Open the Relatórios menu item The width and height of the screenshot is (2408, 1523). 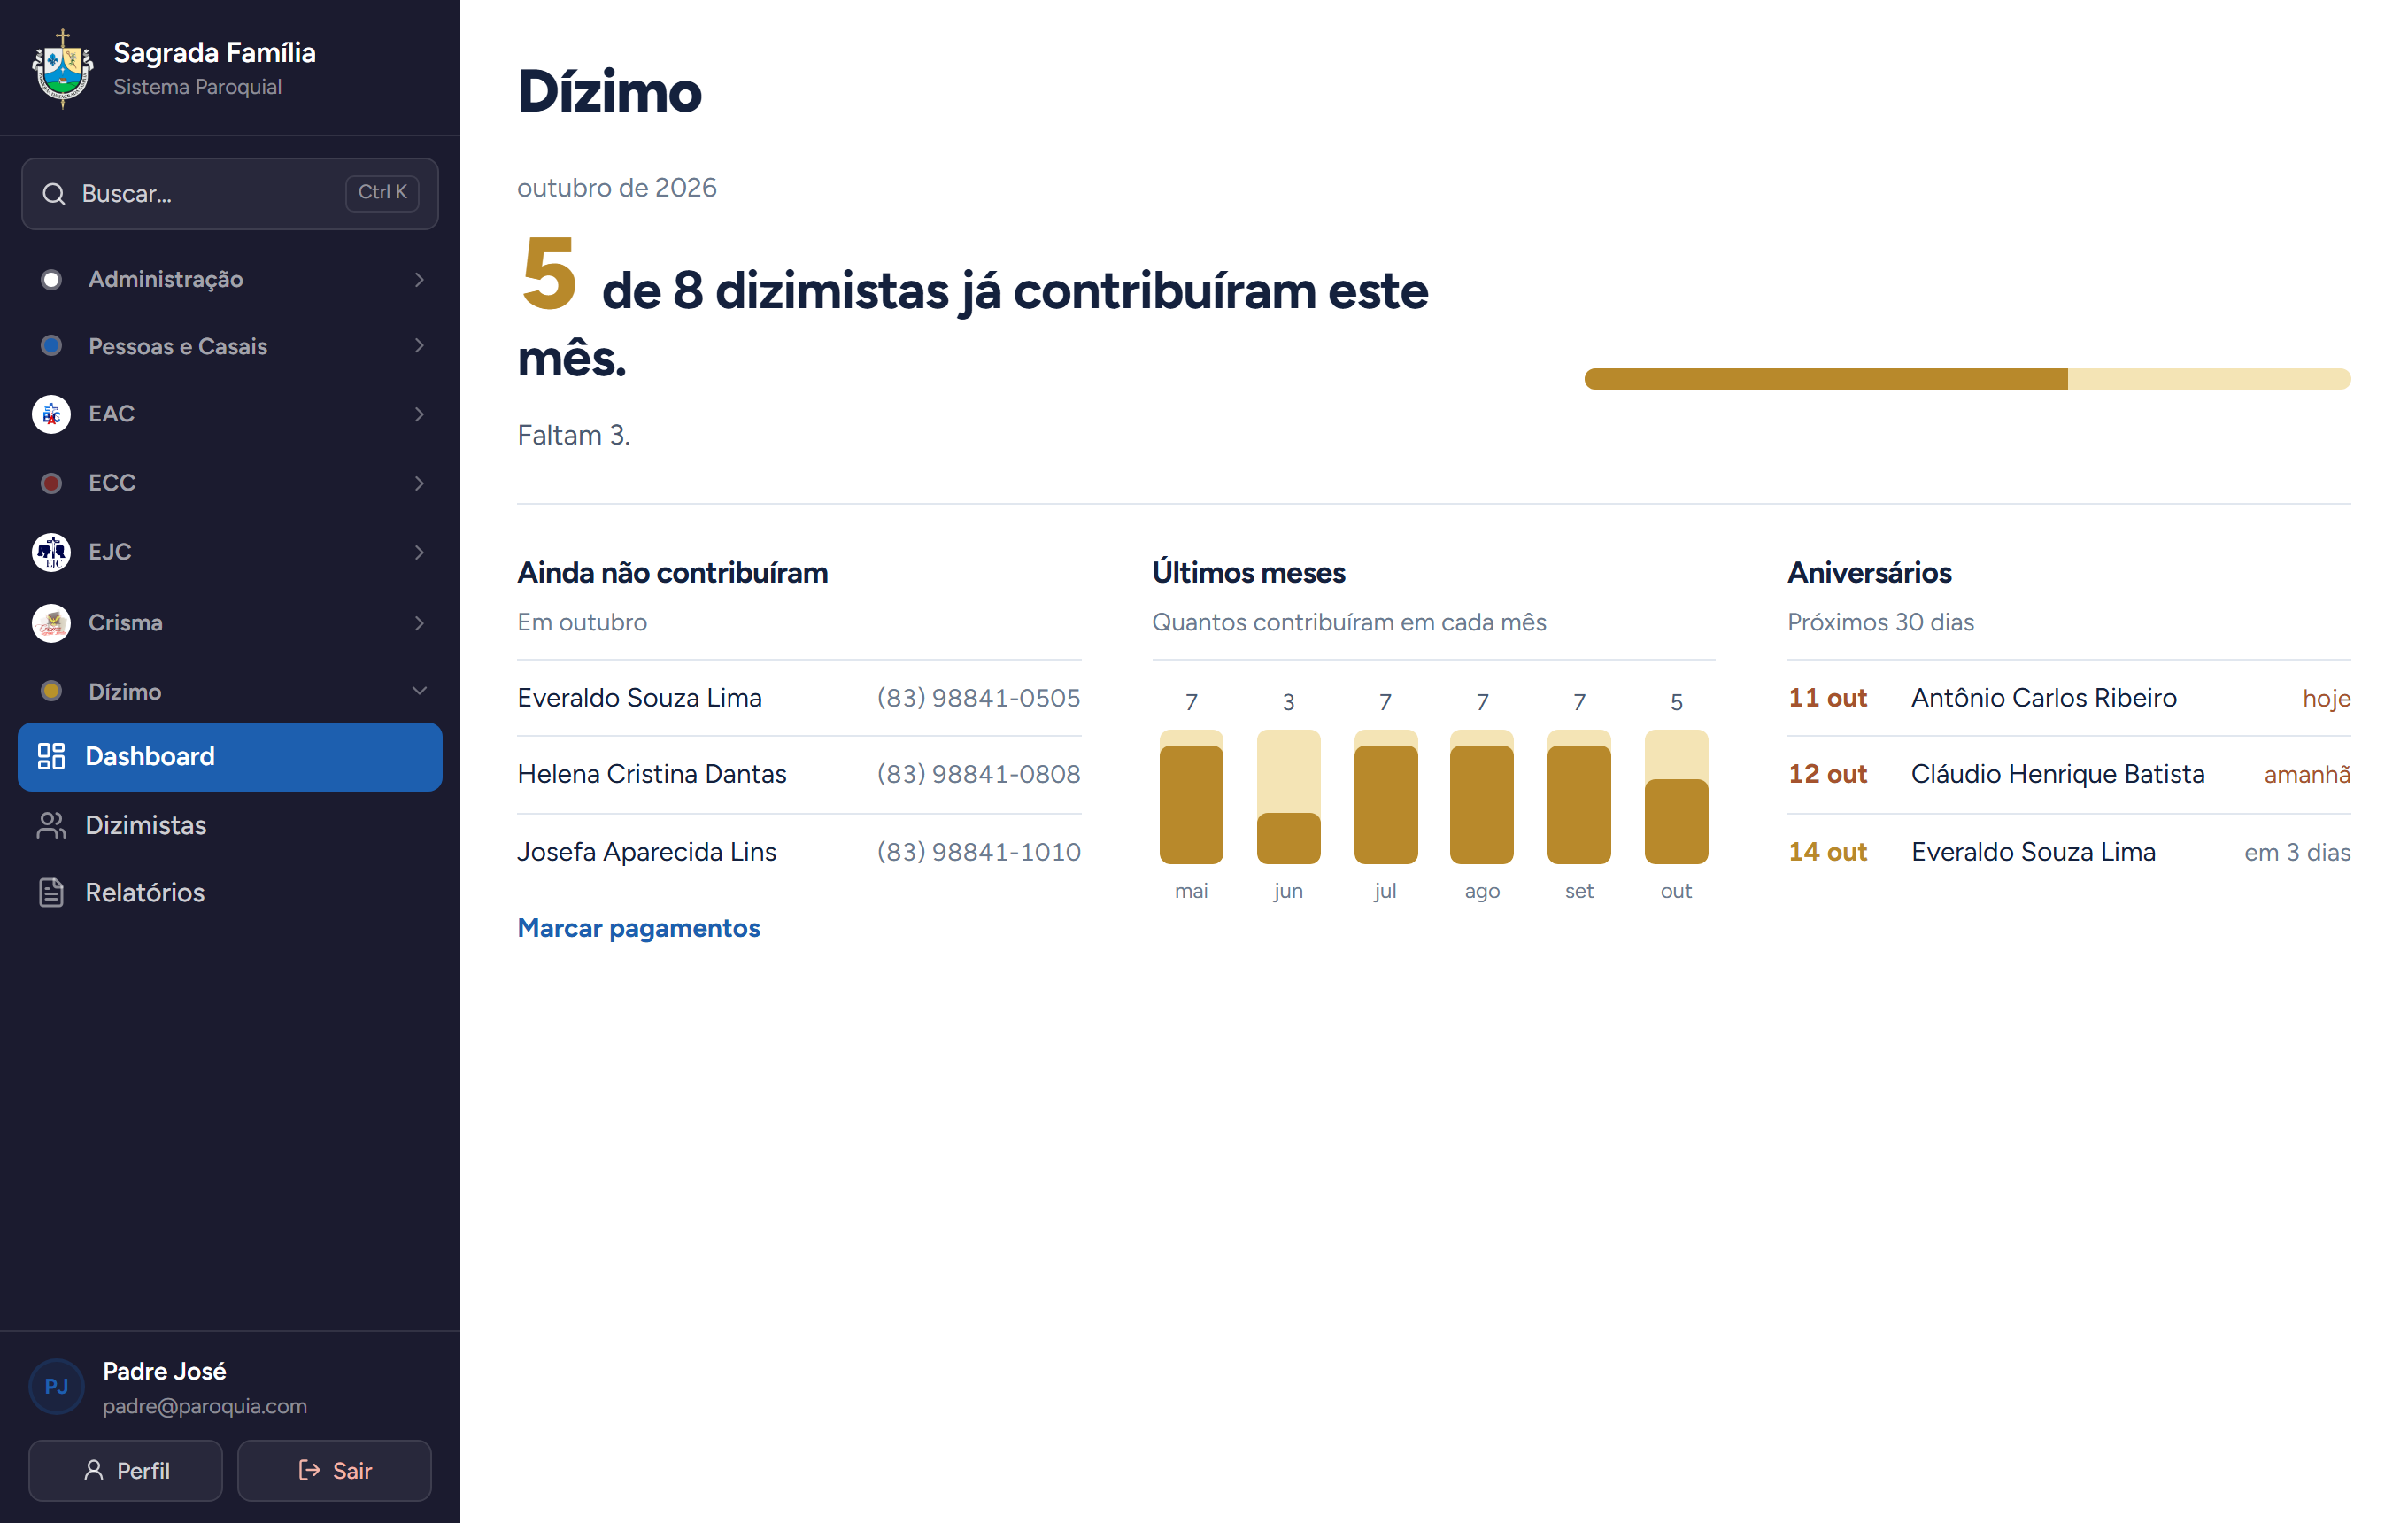coord(230,893)
